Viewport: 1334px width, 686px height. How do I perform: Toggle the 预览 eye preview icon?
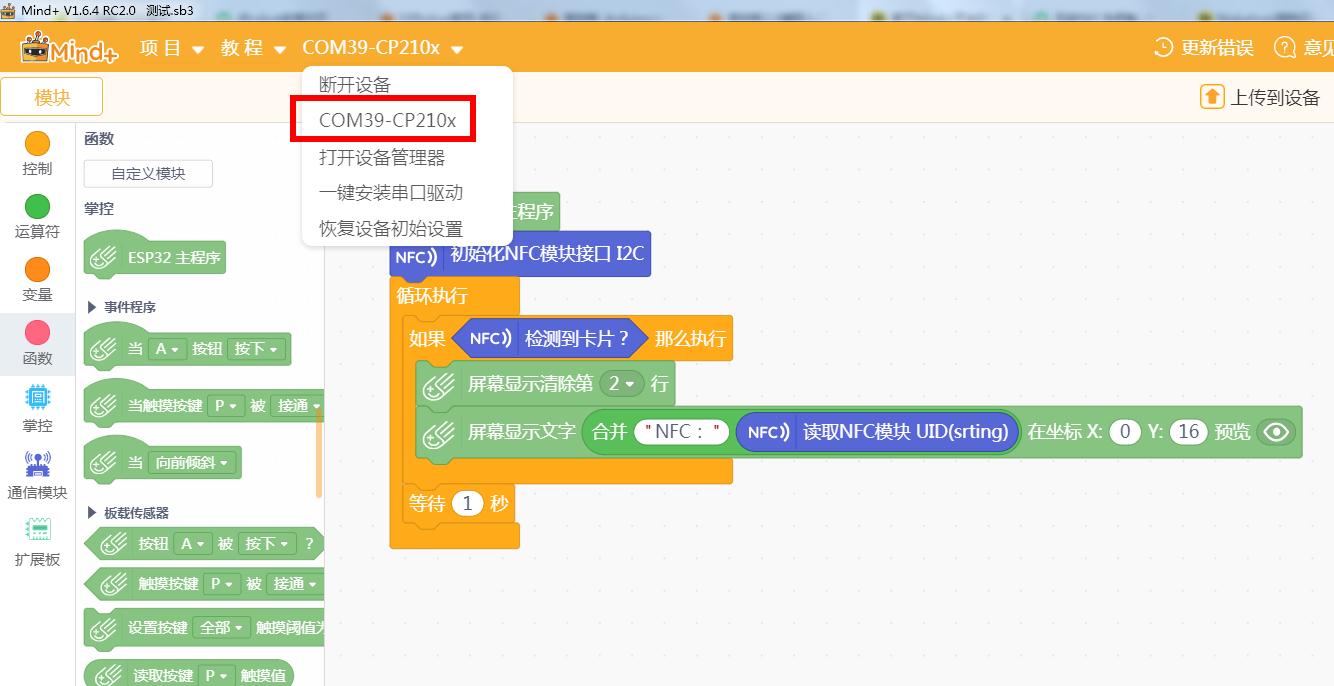pyautogui.click(x=1277, y=432)
